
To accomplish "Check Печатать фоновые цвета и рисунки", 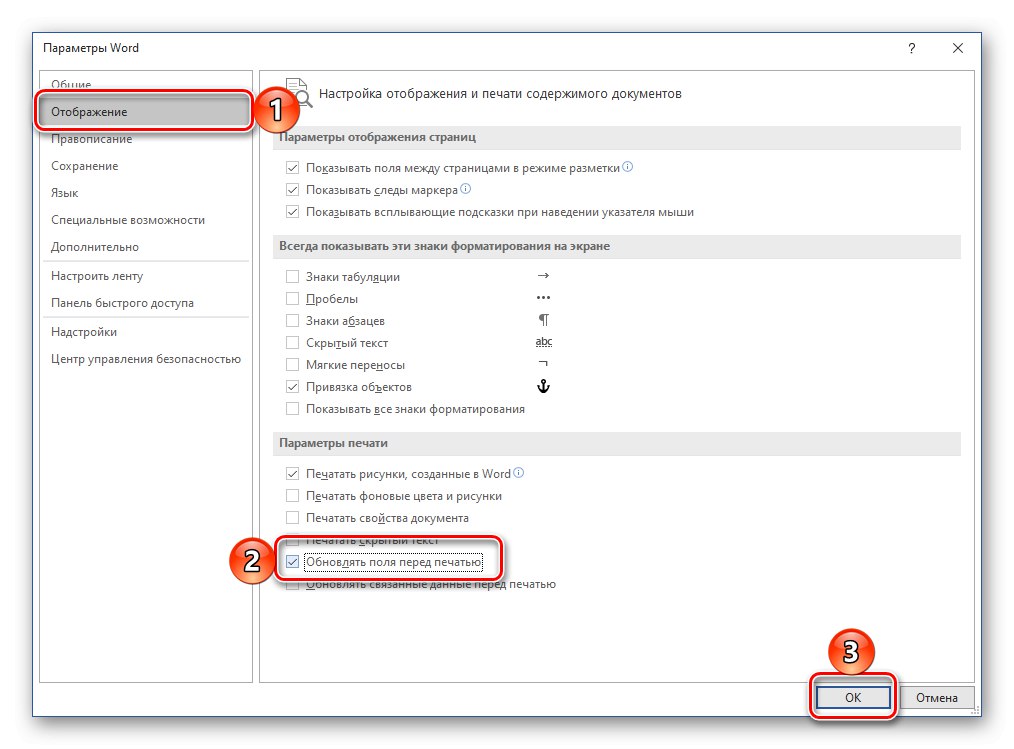I will point(292,496).
